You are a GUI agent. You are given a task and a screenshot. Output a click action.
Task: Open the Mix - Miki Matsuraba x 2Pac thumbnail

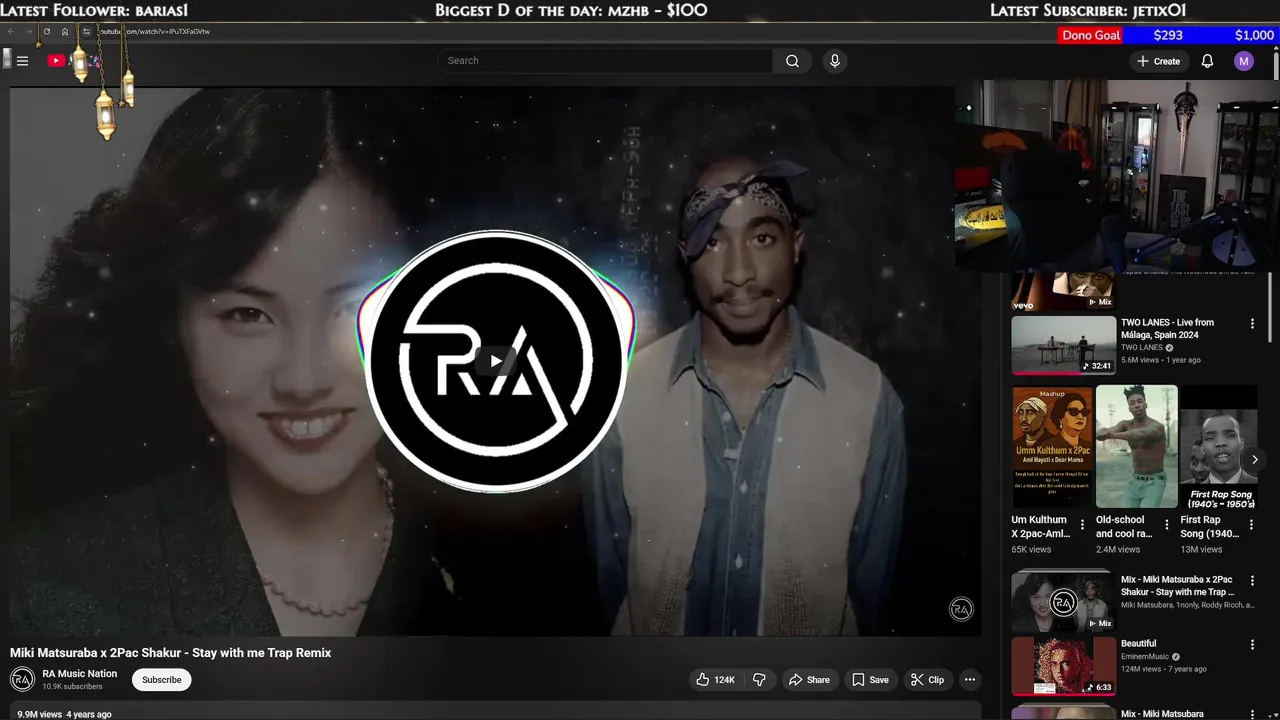click(x=1064, y=602)
